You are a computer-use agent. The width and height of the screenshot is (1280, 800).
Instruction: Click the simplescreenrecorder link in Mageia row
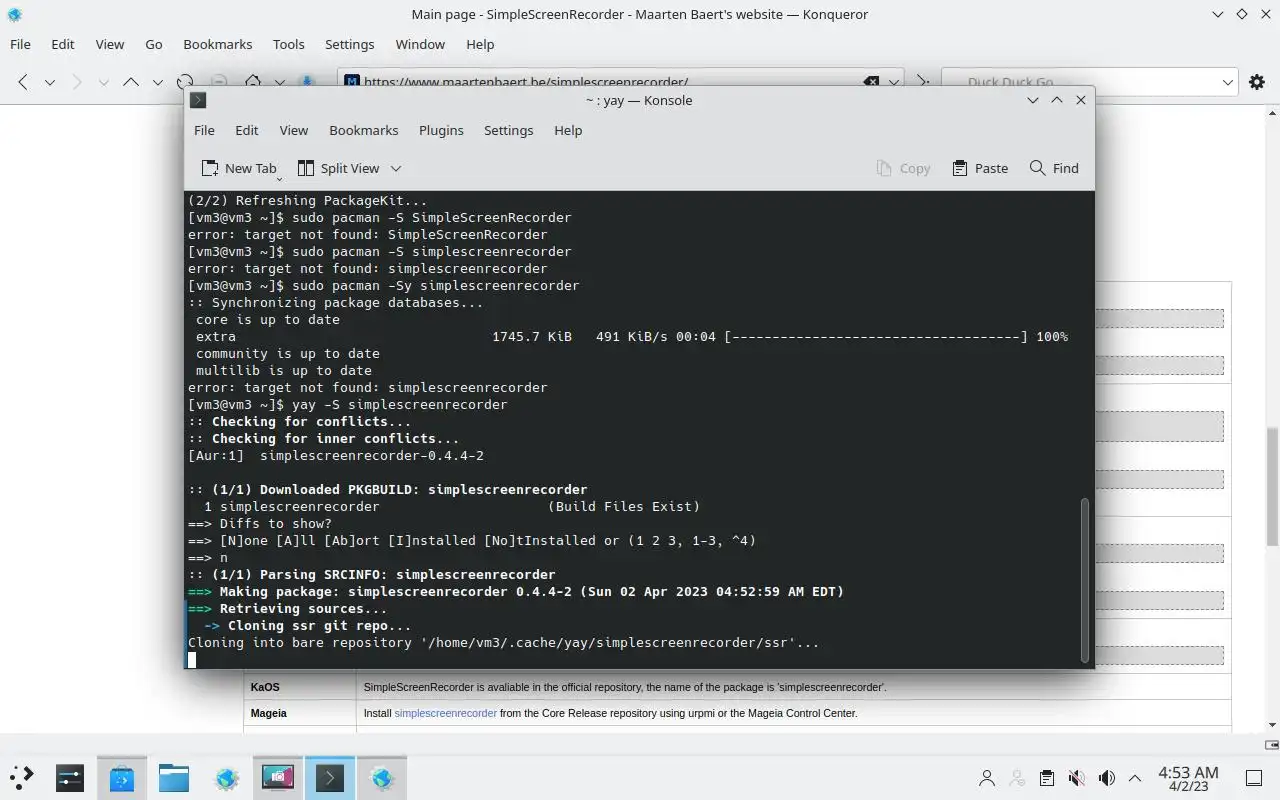[445, 713]
